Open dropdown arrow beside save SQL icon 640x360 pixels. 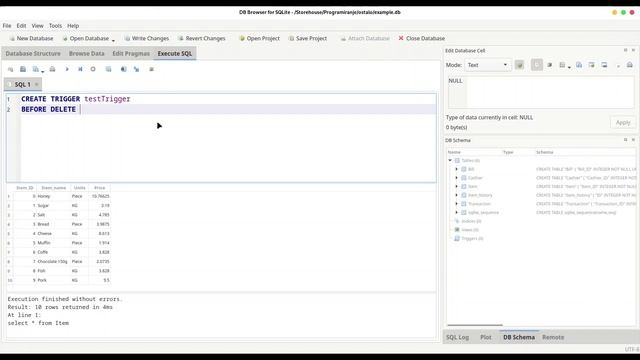42,71
